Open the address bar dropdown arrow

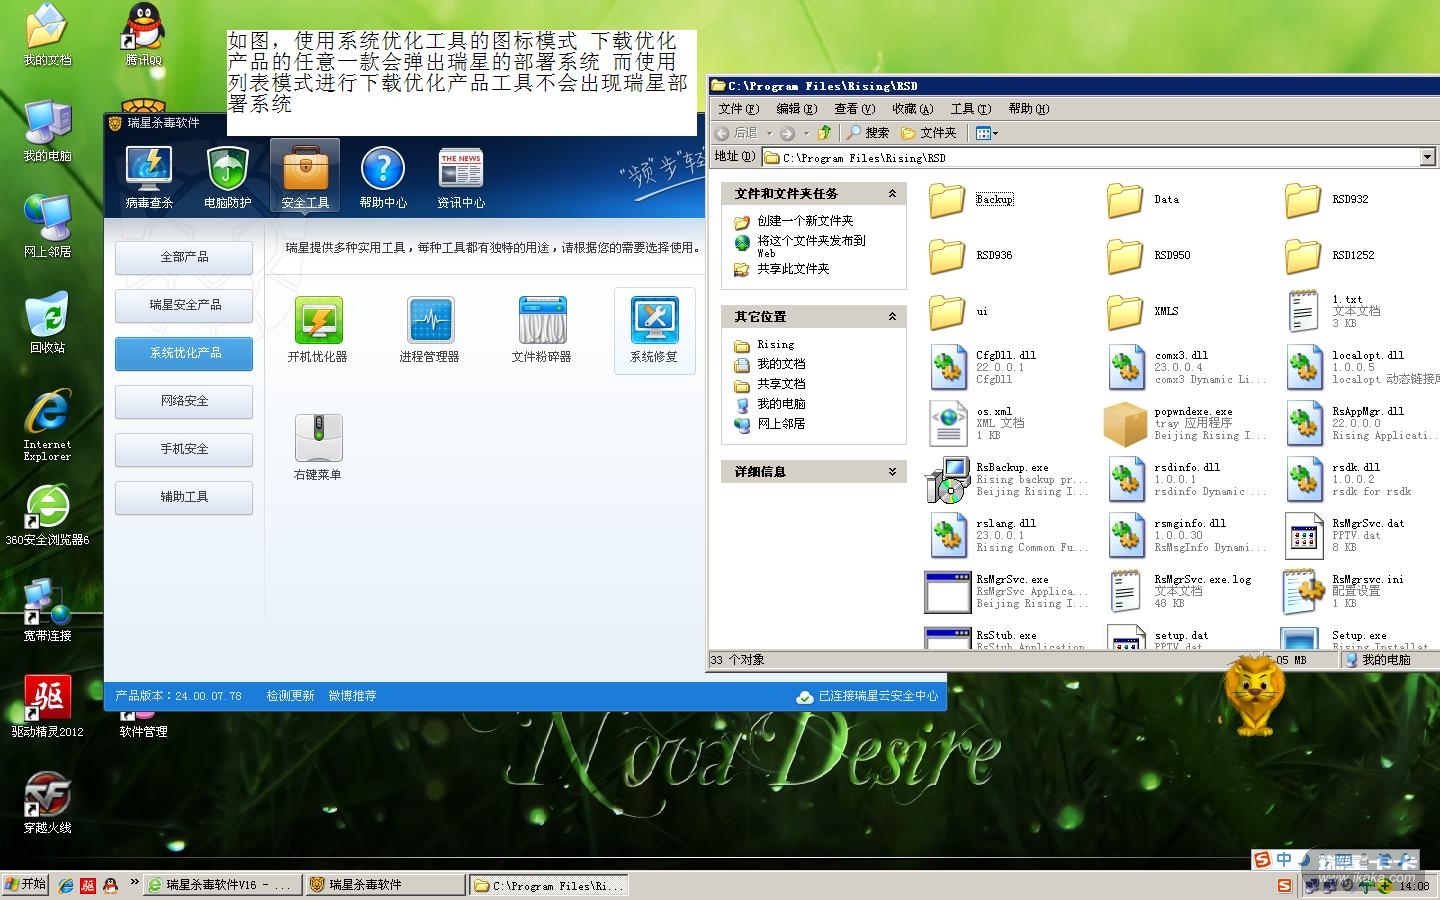[x=1427, y=157]
